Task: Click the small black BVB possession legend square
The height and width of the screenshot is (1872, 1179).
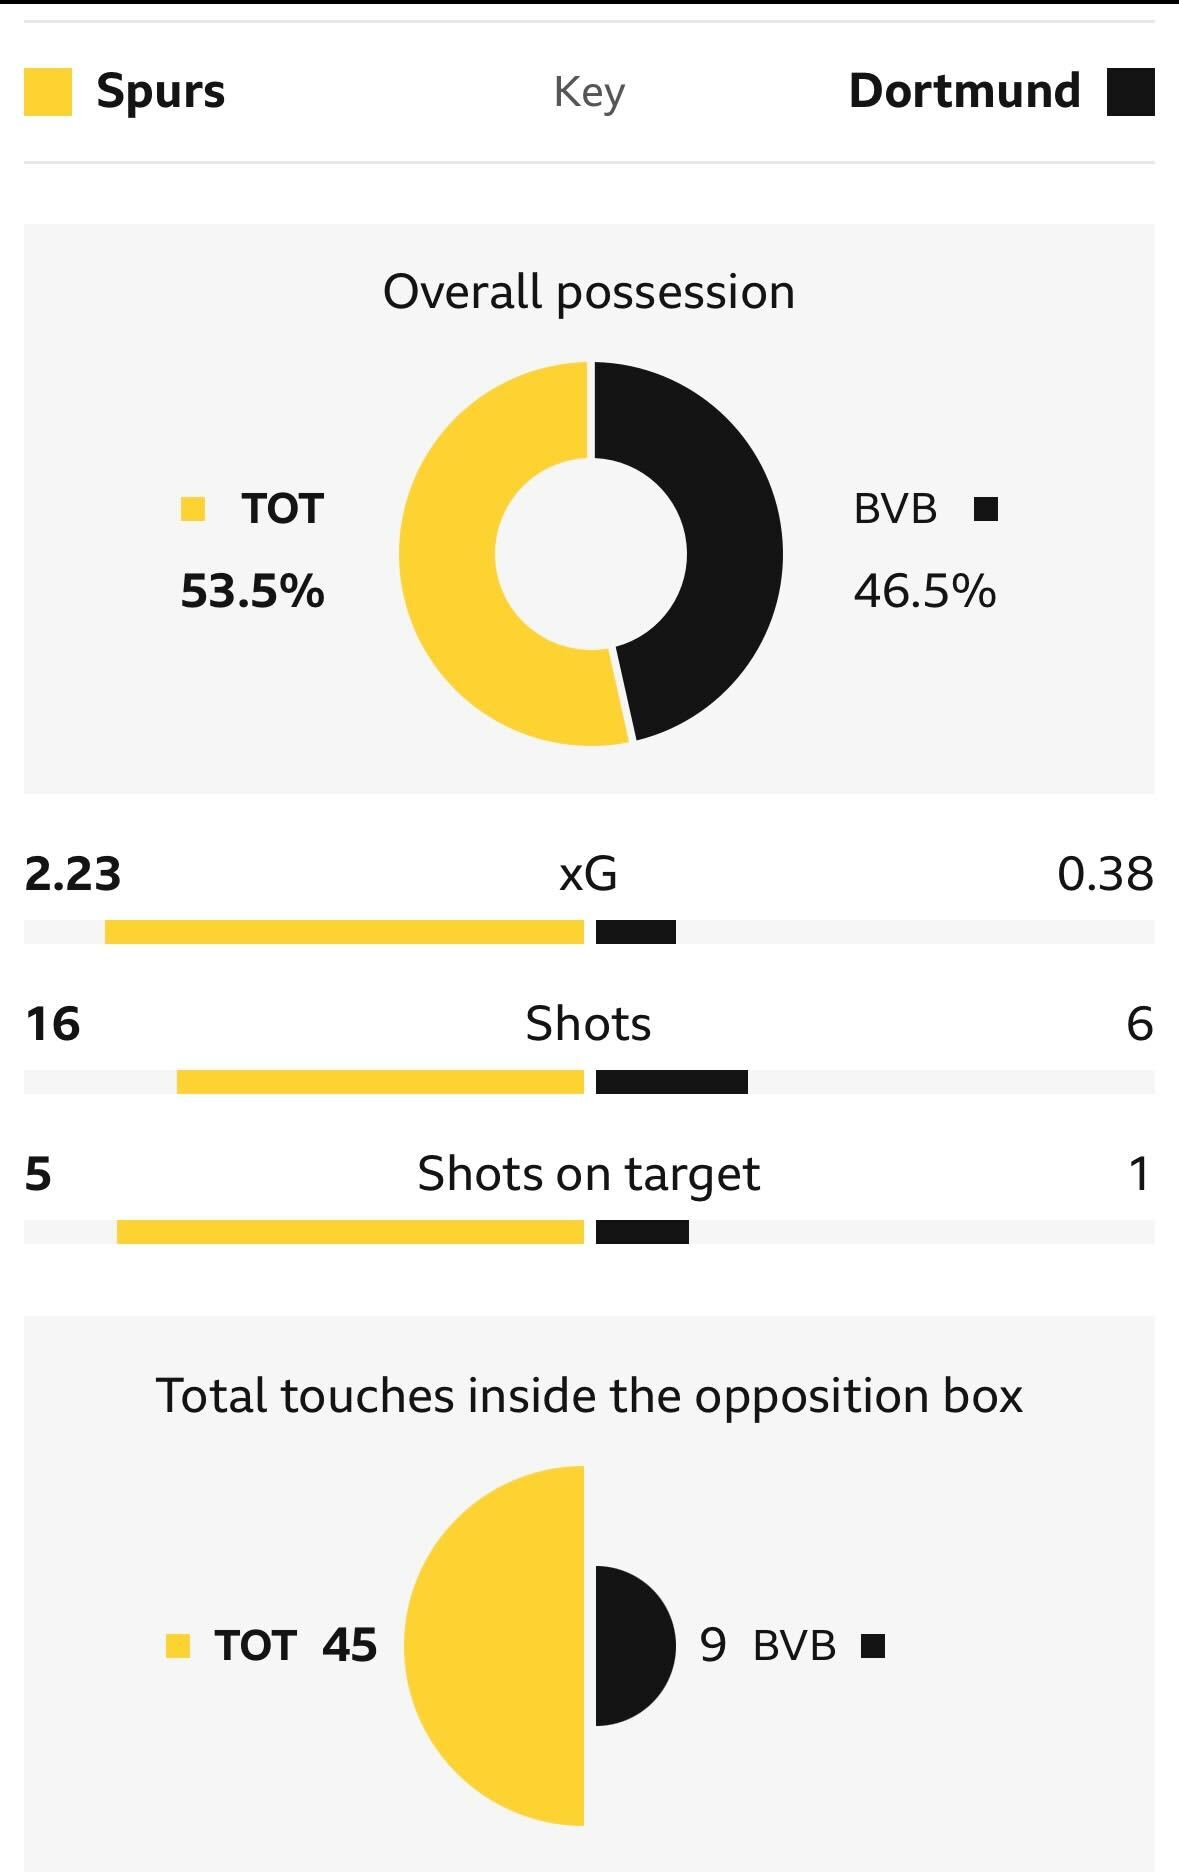Action: point(985,509)
